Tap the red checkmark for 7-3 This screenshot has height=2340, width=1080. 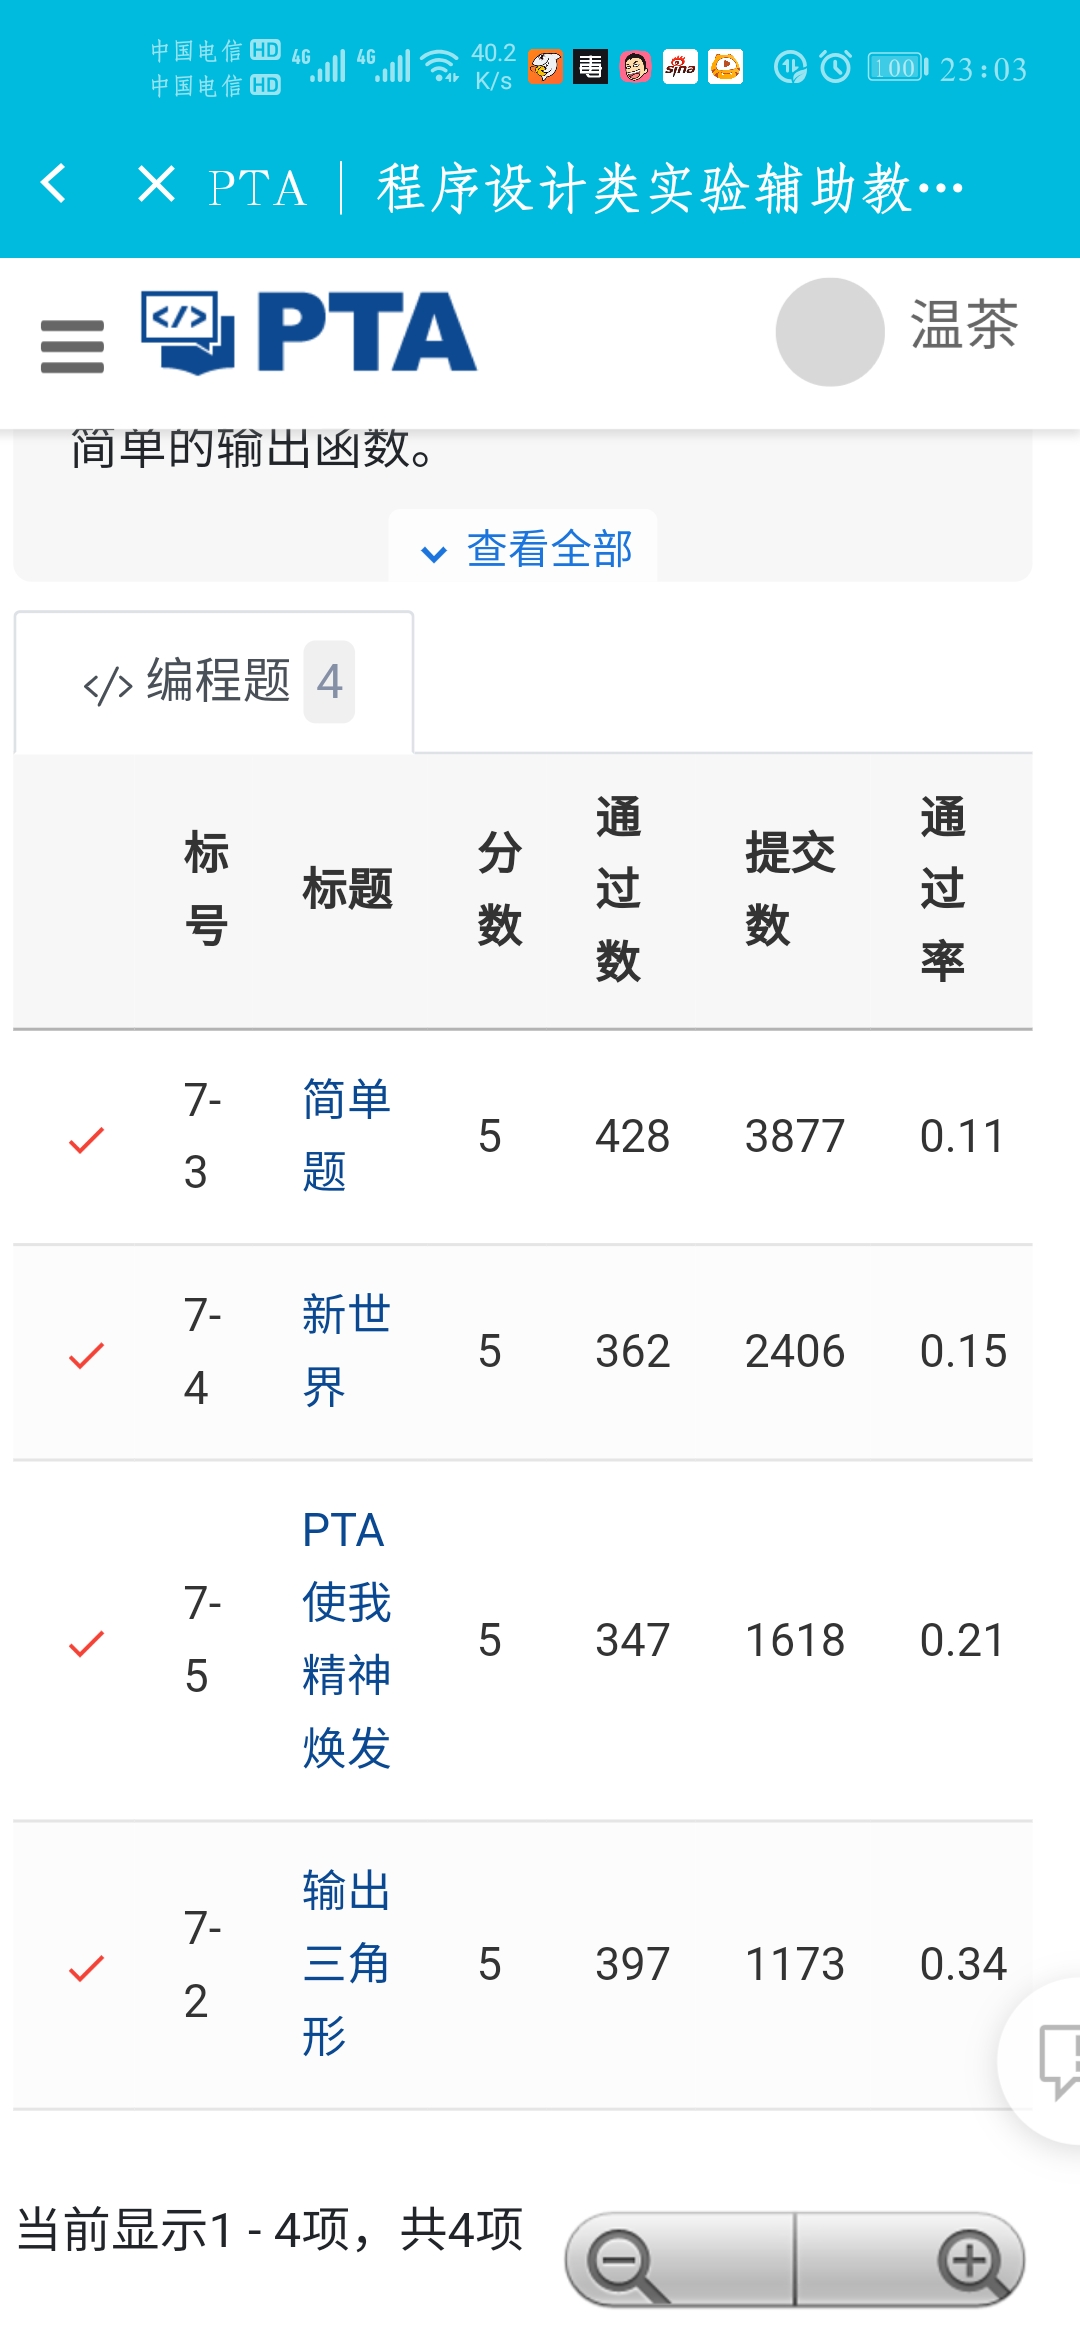[x=87, y=1139]
